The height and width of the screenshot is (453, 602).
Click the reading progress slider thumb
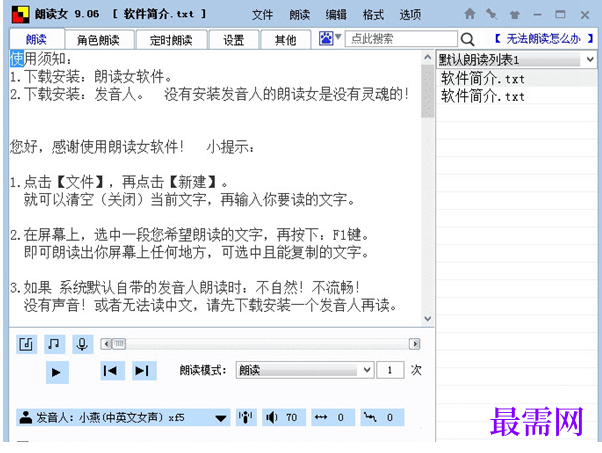(119, 344)
